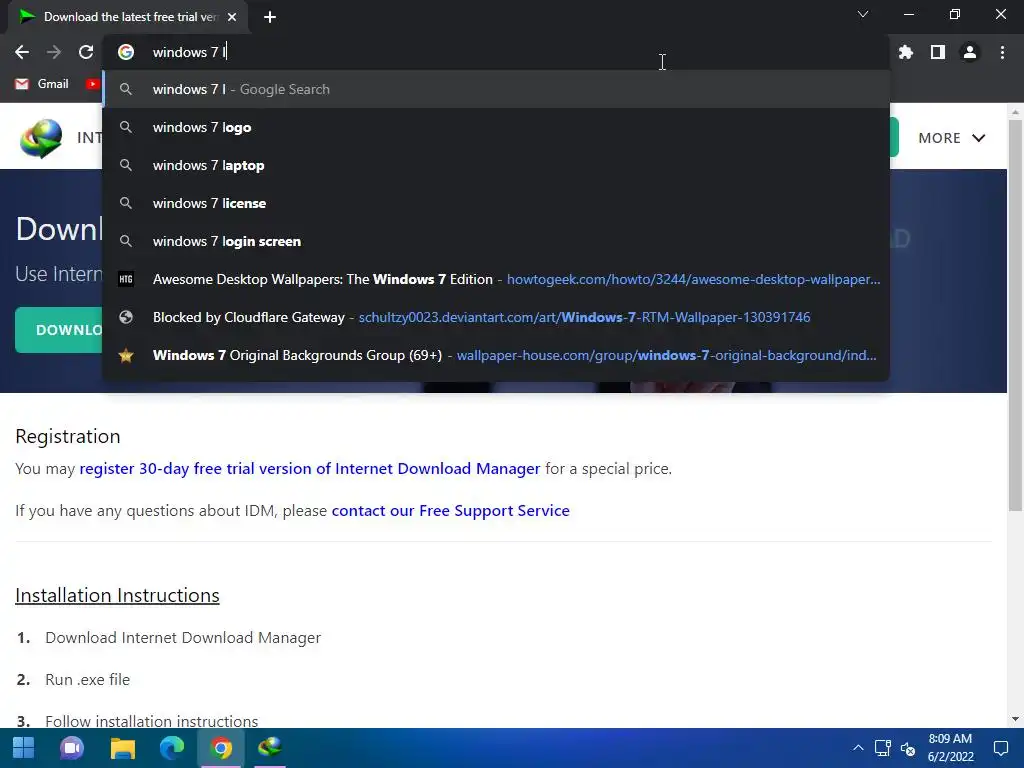Open the Extensions puzzle icon
Screen dimensions: 1024x768
pos(905,52)
